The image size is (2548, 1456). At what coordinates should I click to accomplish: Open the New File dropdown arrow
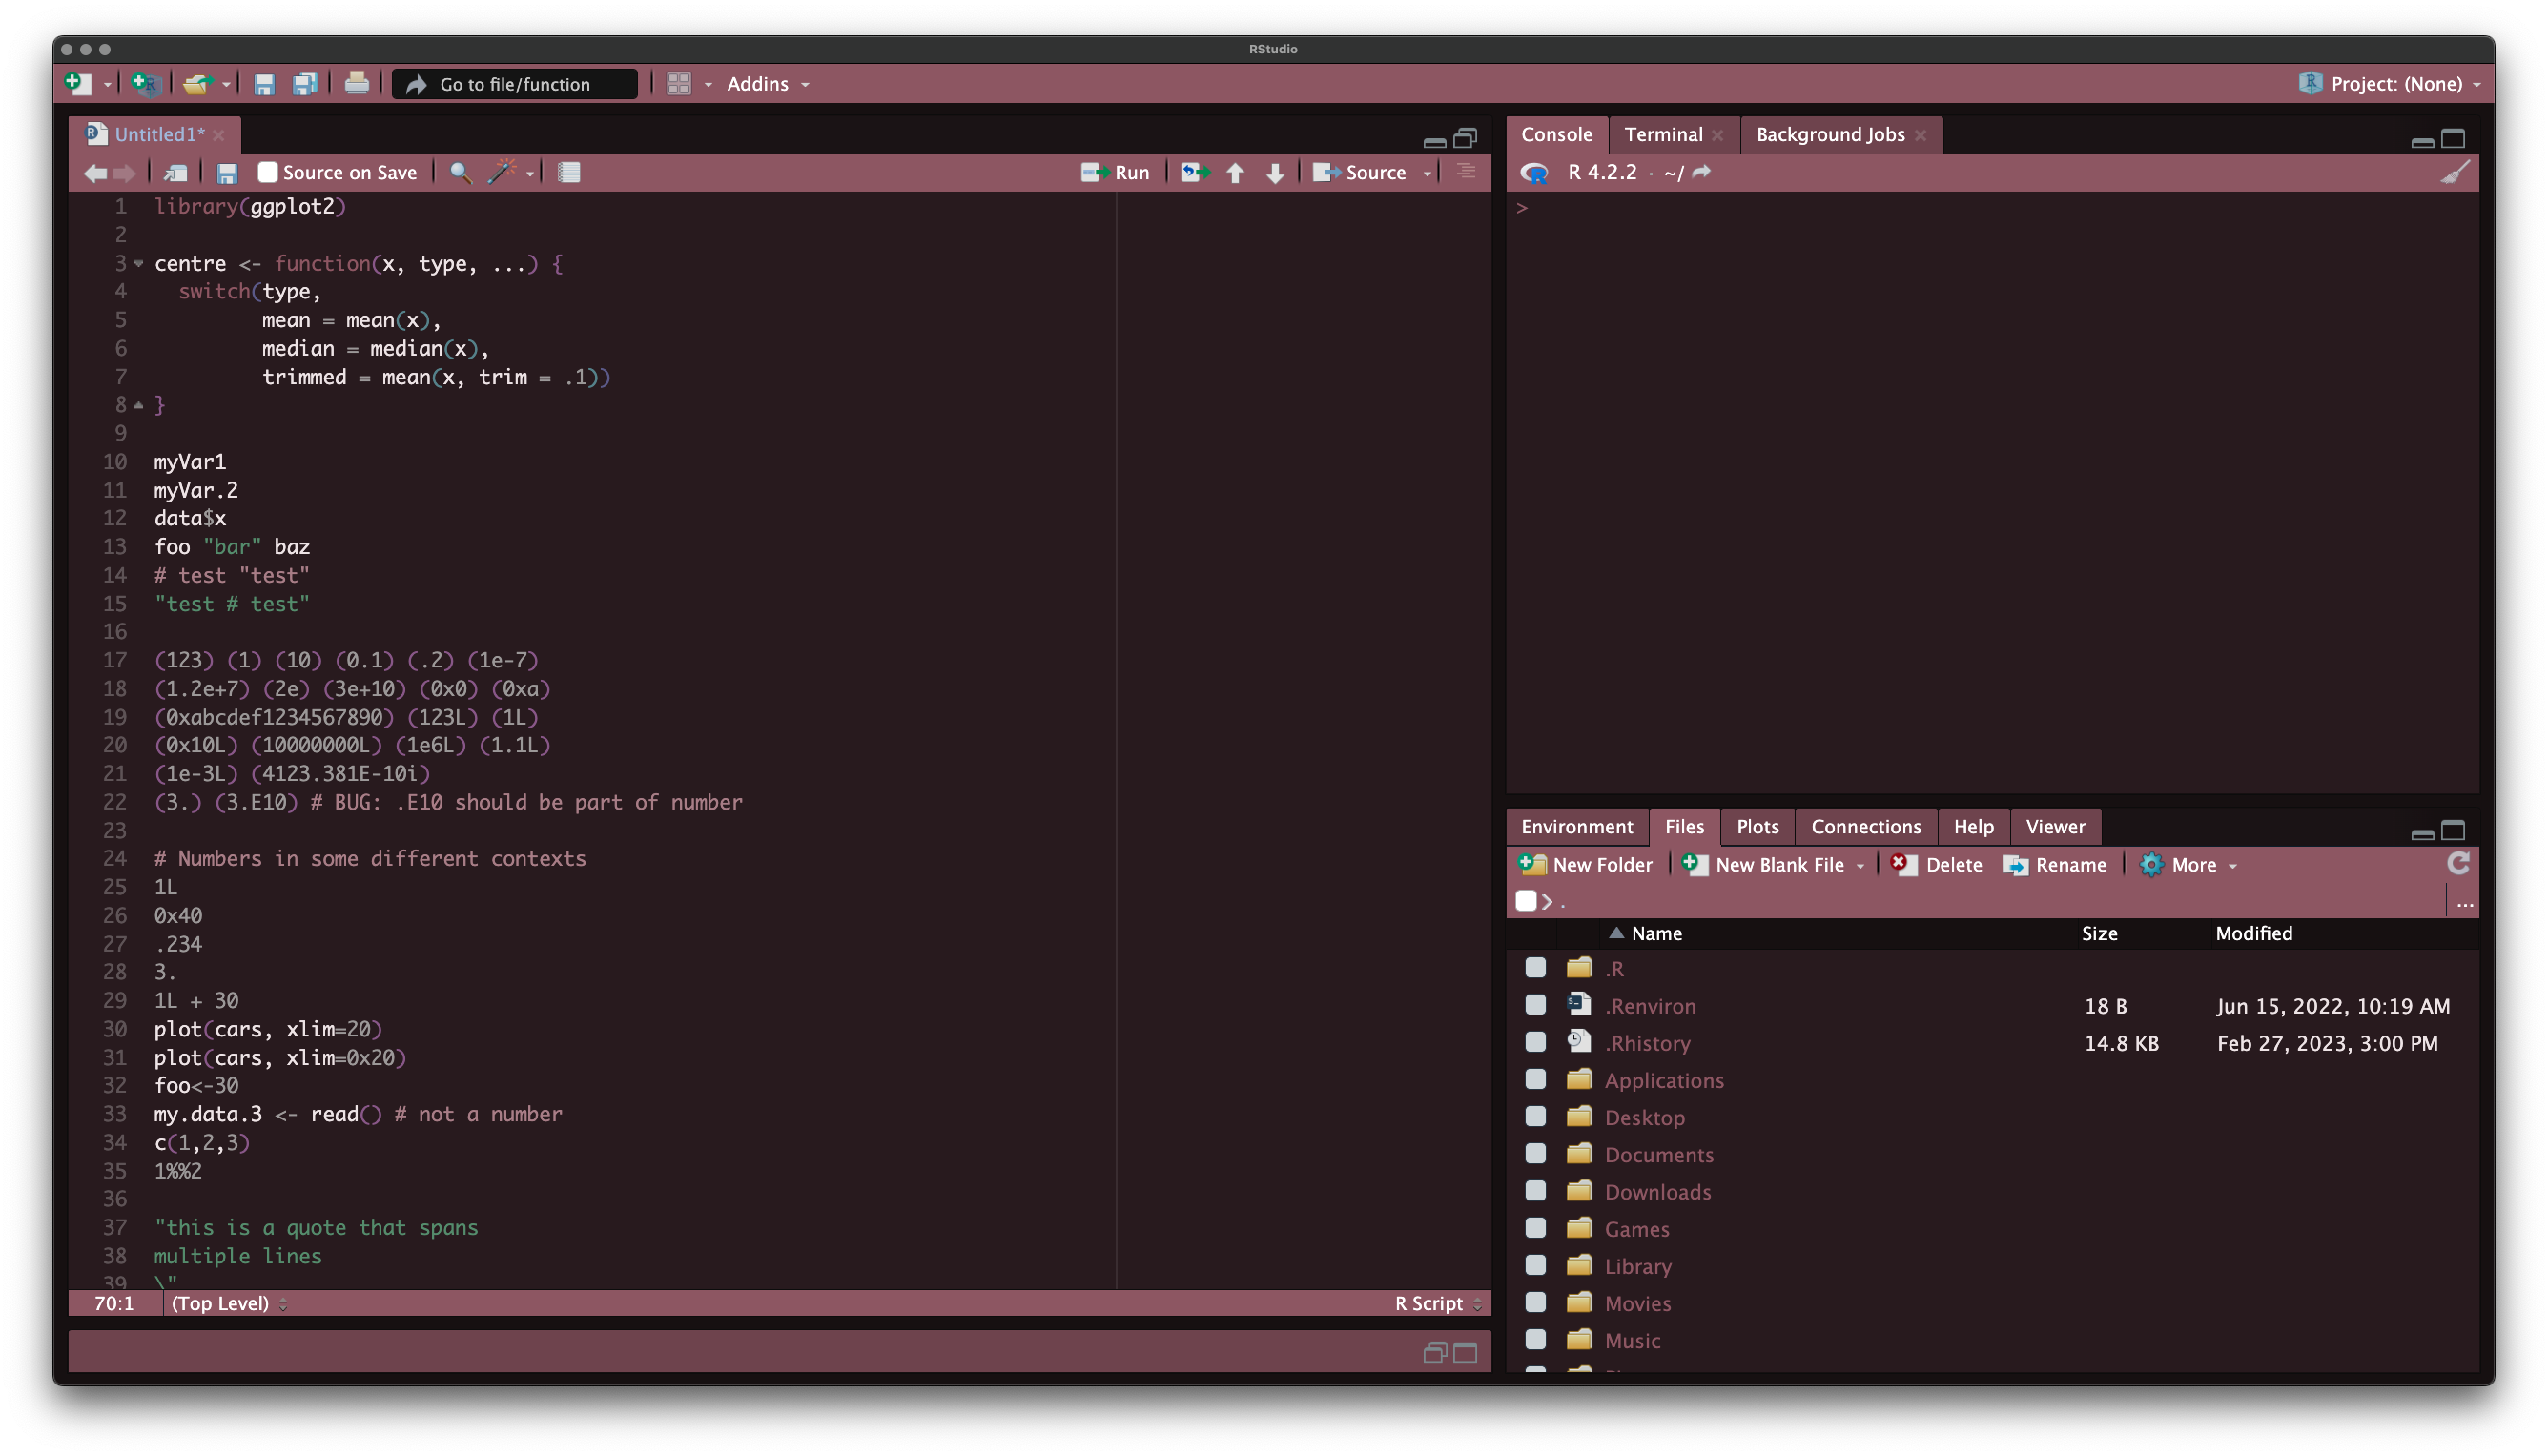point(107,85)
